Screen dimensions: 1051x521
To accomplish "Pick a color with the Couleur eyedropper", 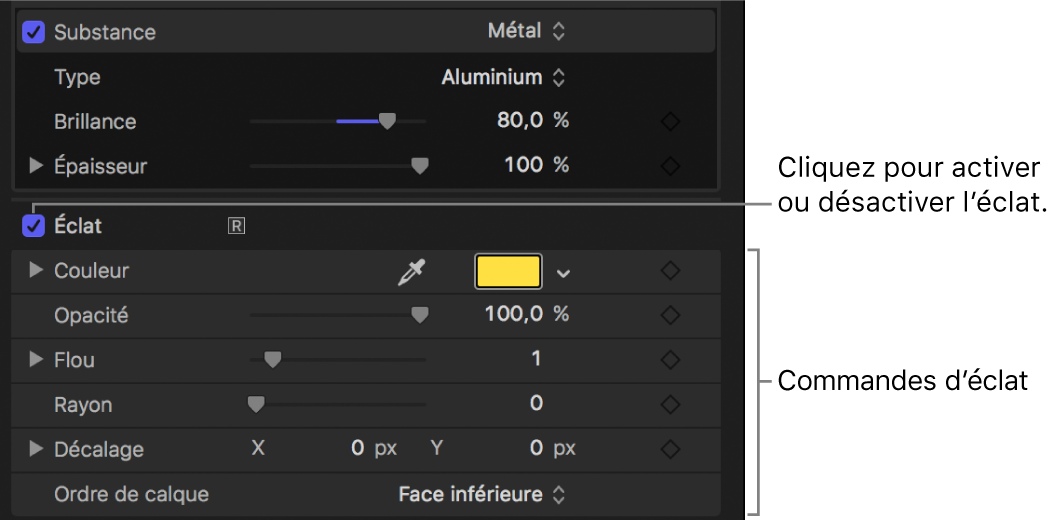I will [x=410, y=272].
